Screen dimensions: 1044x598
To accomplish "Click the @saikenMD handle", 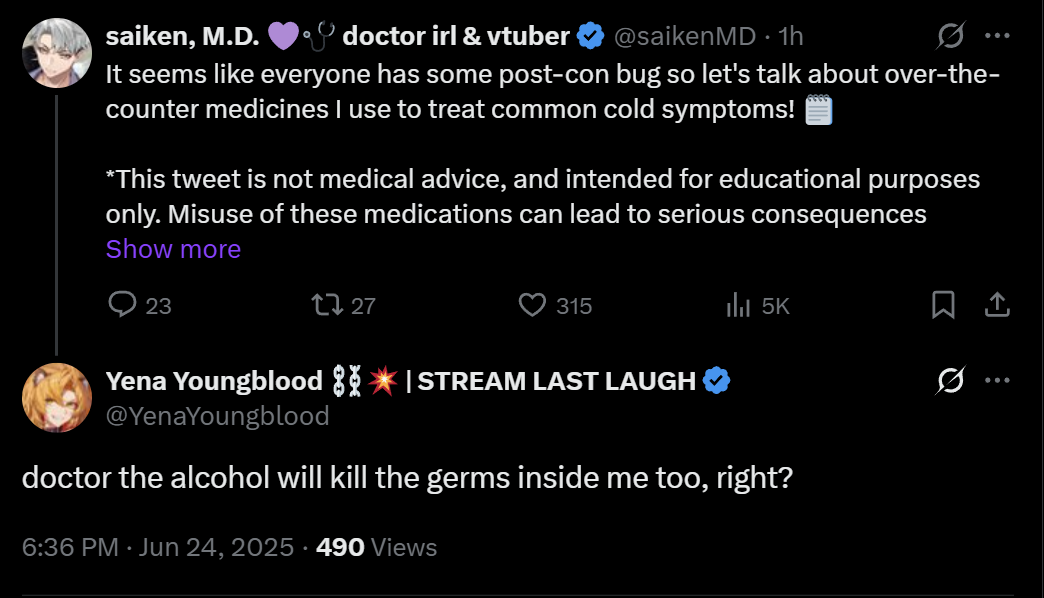I will [x=683, y=37].
